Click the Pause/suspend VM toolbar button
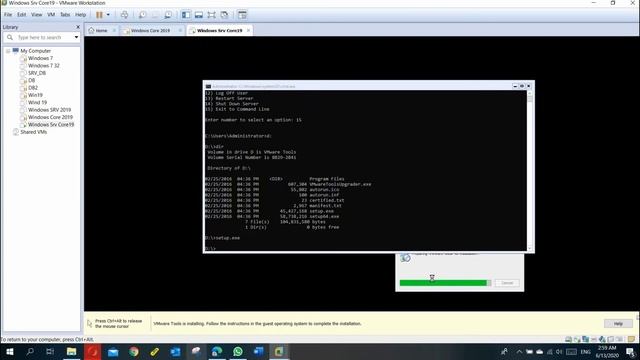The image size is (640, 360). [x=99, y=15]
